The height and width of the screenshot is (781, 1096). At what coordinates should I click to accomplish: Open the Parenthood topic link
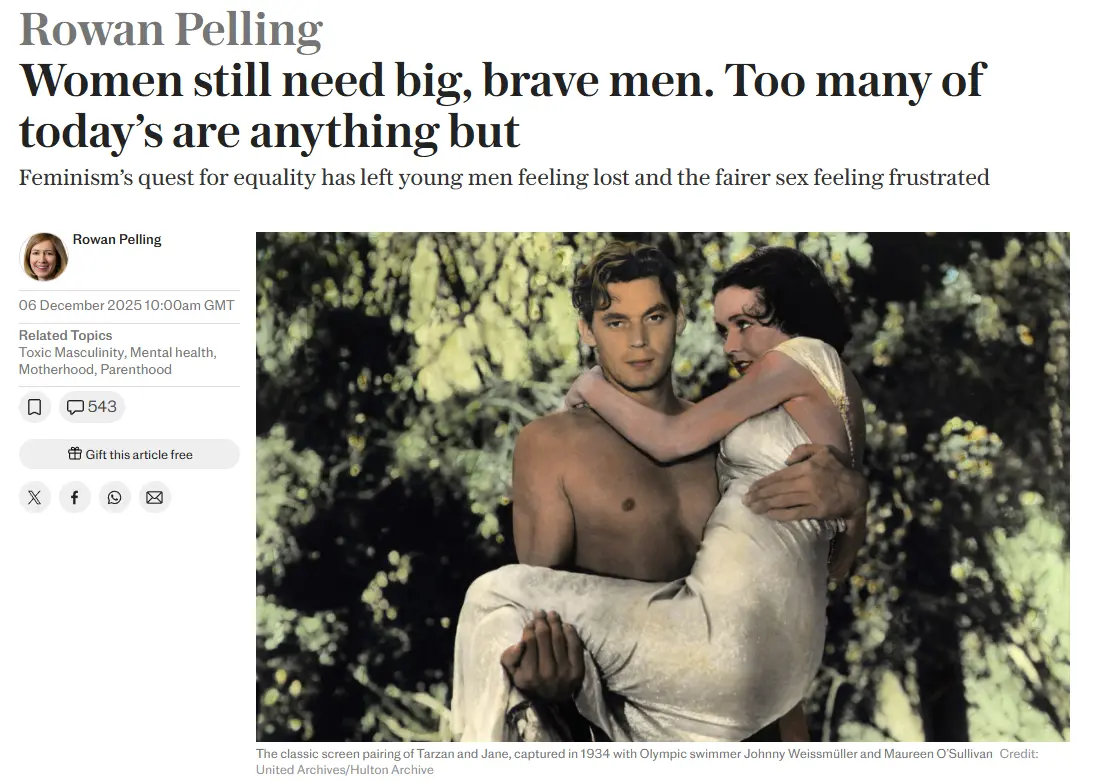(x=136, y=369)
